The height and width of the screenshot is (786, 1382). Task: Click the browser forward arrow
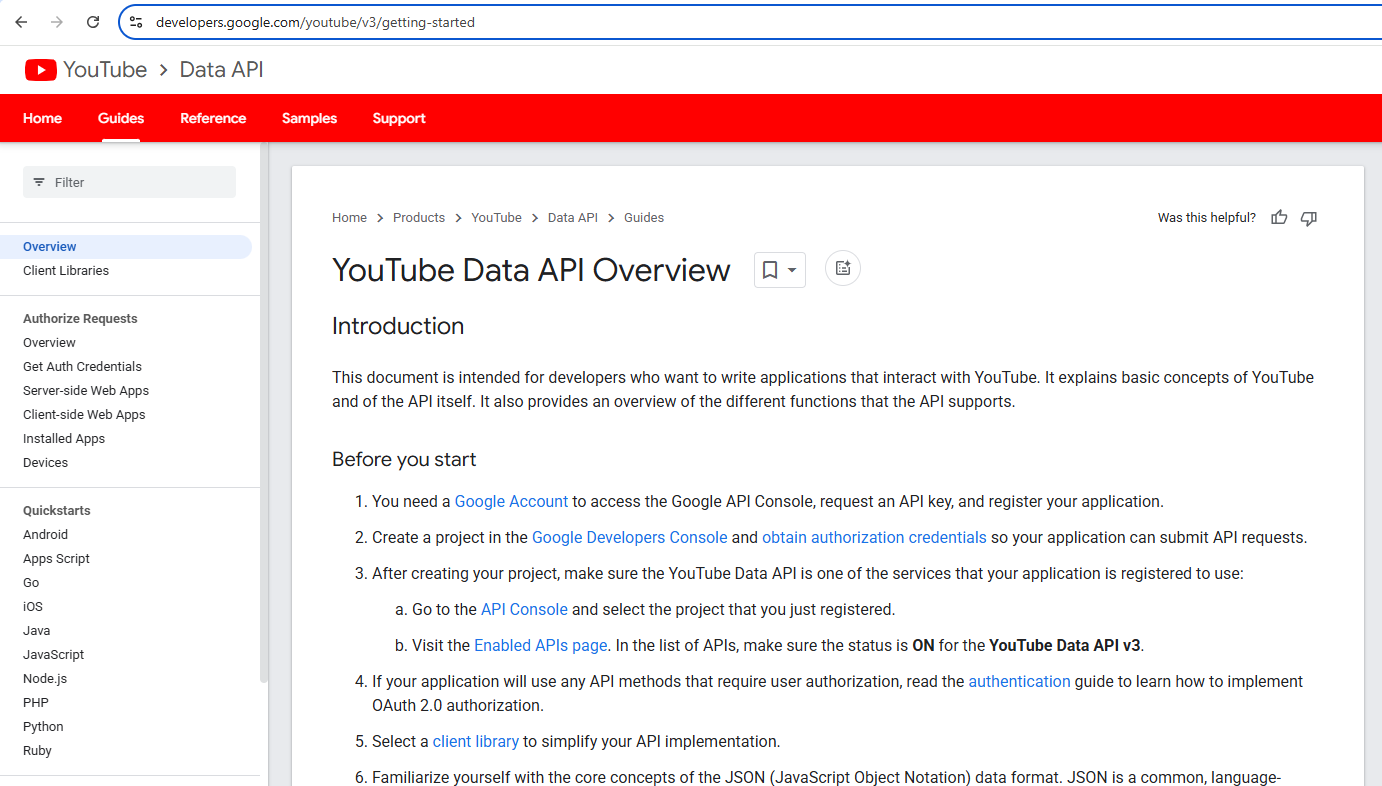57,22
